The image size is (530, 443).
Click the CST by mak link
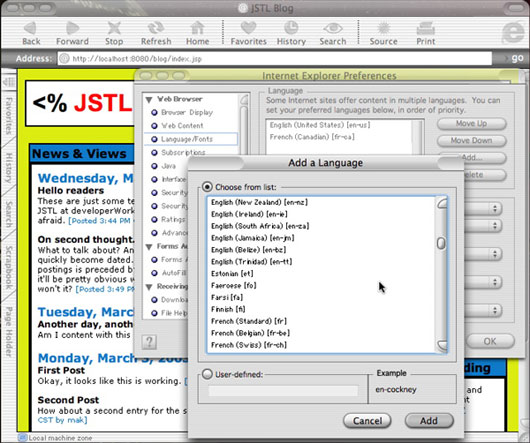pos(63,420)
